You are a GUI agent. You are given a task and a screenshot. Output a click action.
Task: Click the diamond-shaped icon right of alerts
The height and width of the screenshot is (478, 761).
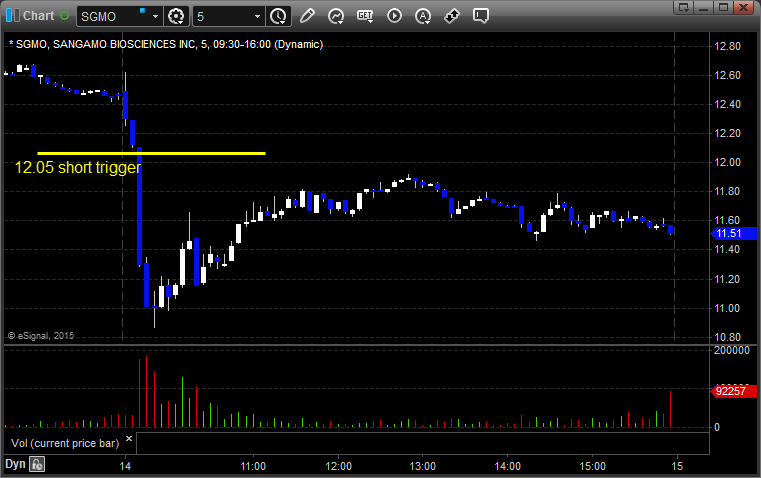pyautogui.click(x=452, y=16)
